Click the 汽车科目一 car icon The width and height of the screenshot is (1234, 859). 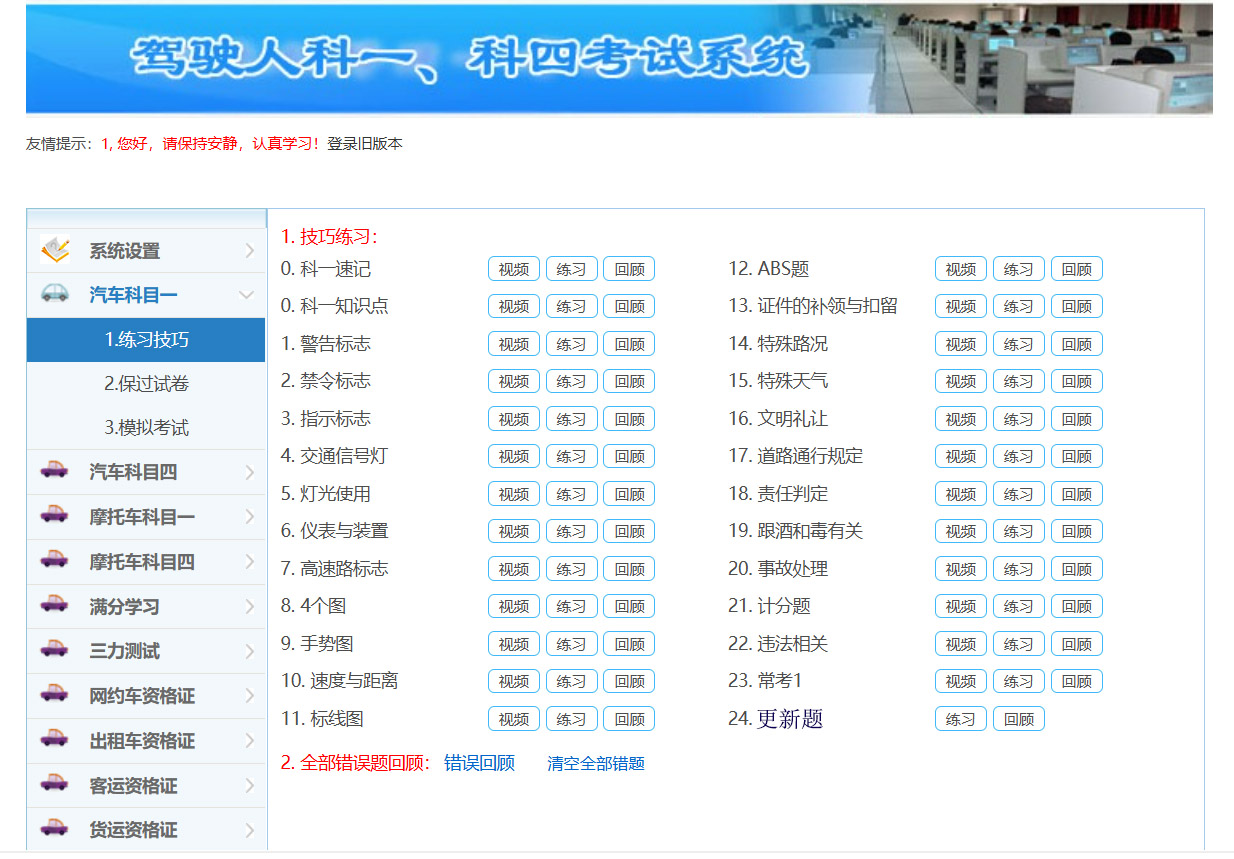55,293
